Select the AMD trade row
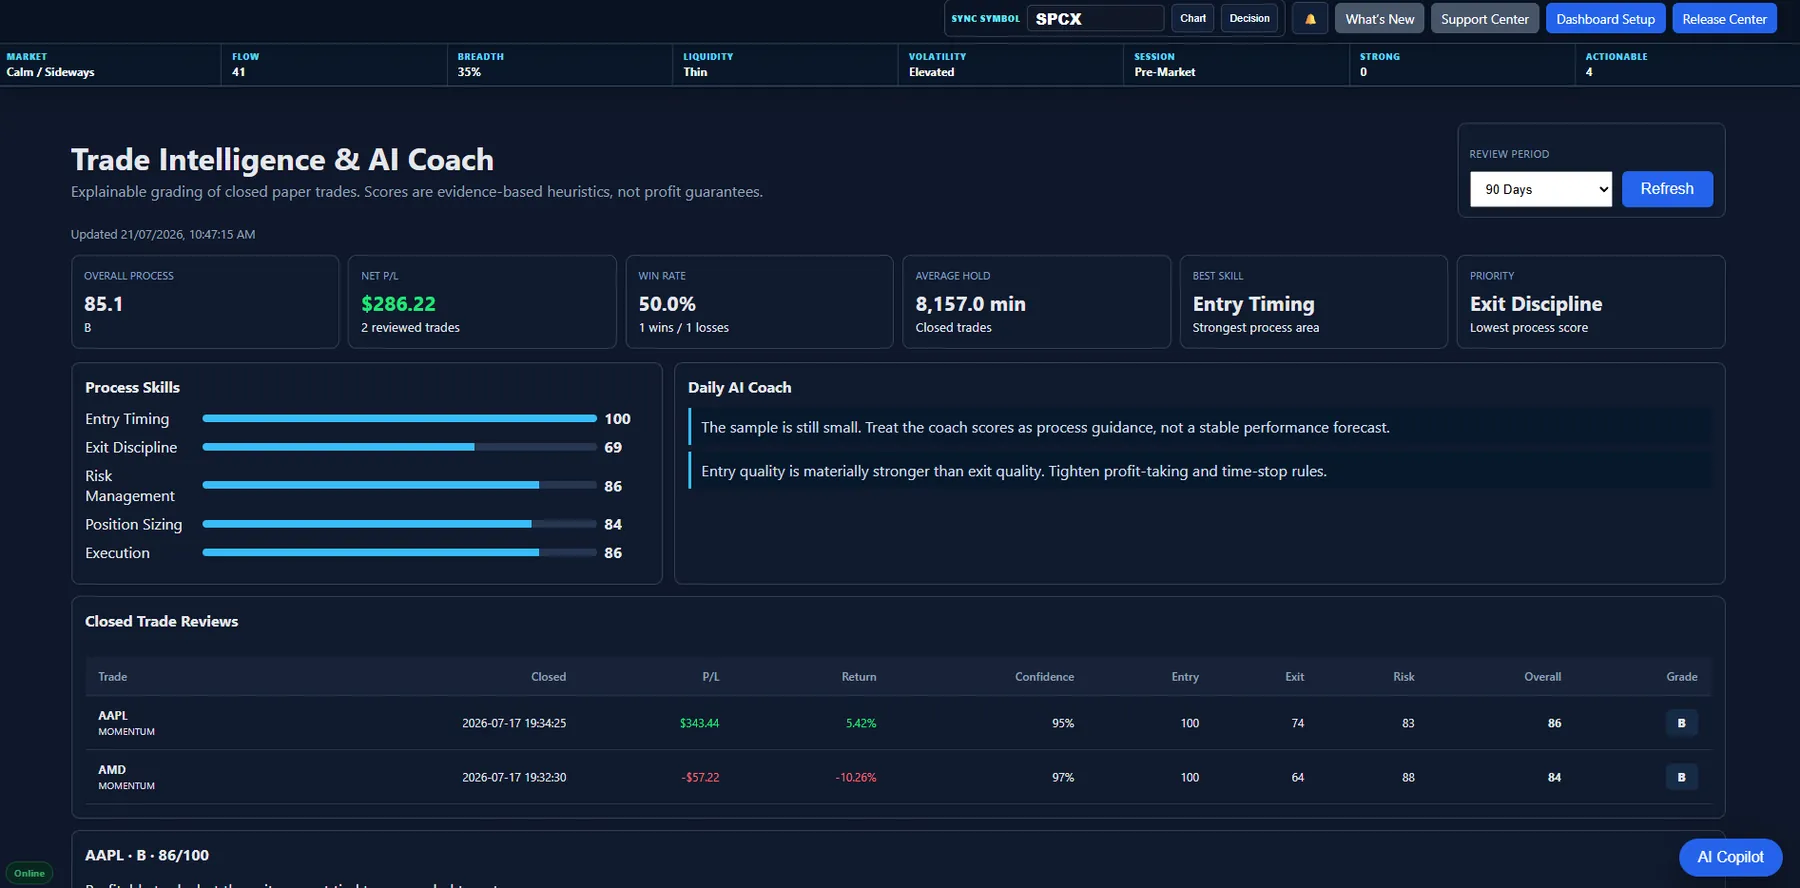Screen dimensions: 1800x888 [898, 777]
